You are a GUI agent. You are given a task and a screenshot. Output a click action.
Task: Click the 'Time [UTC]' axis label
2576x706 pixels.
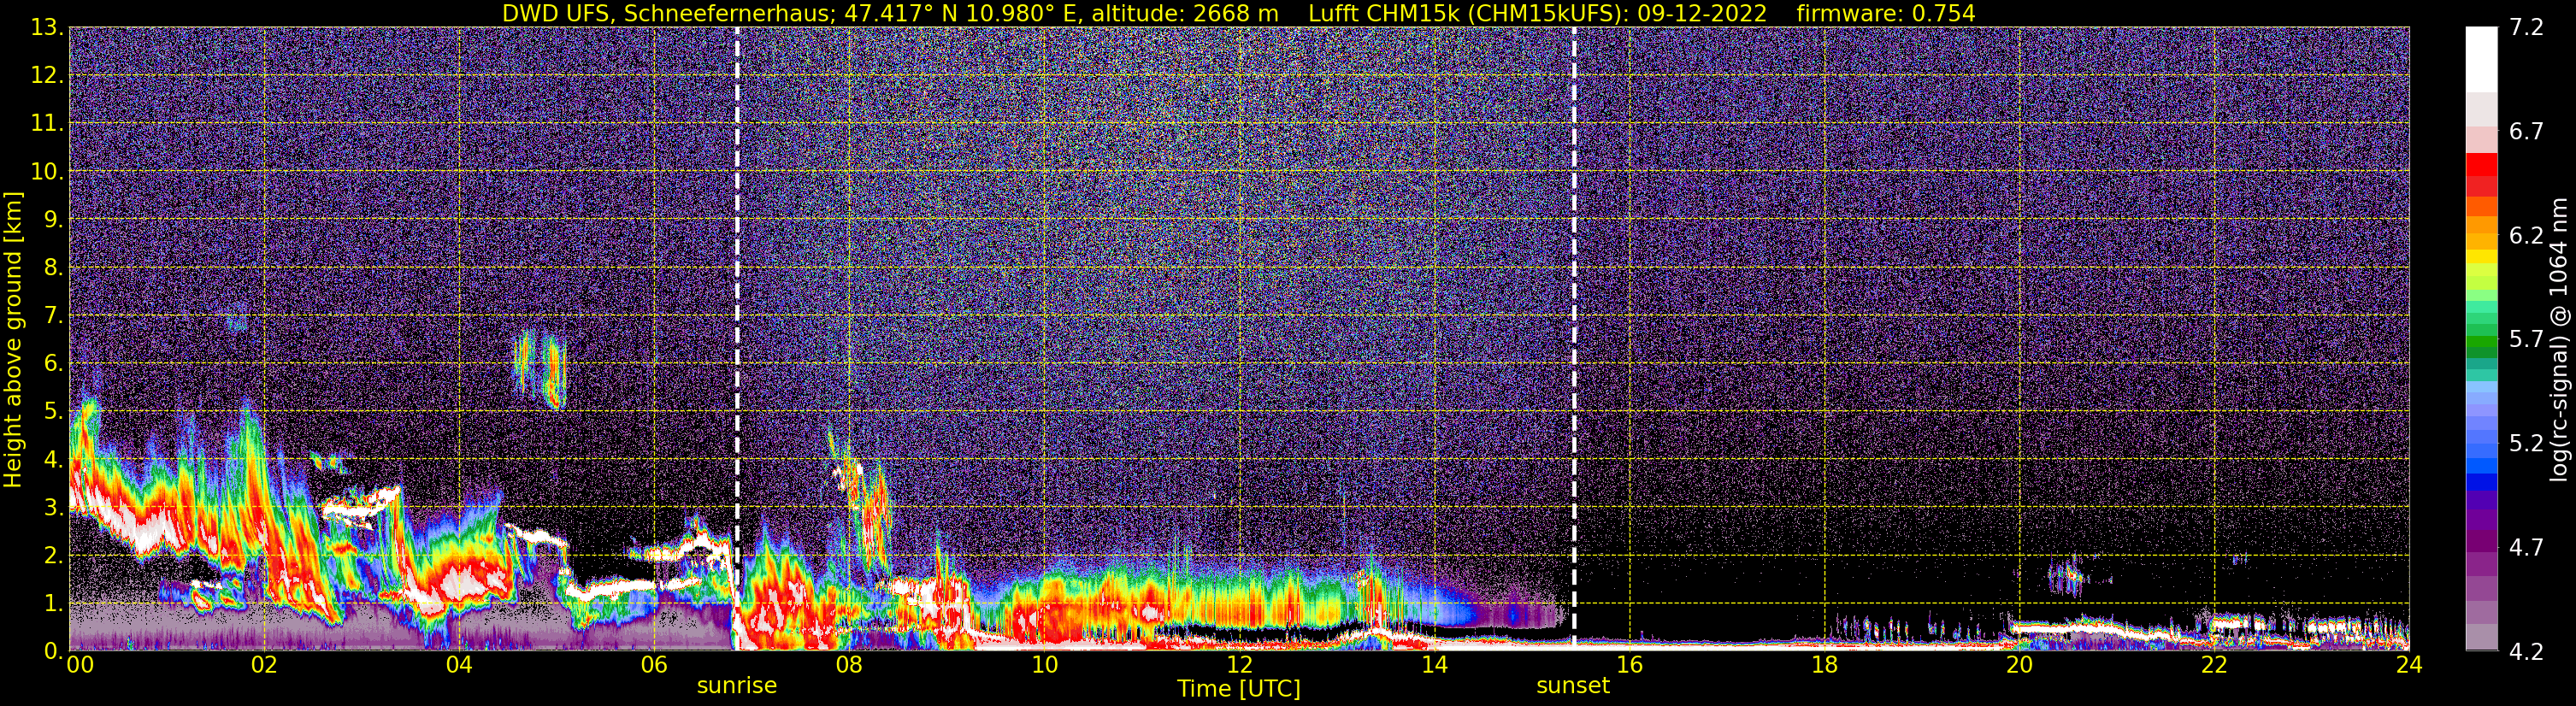click(x=1239, y=689)
